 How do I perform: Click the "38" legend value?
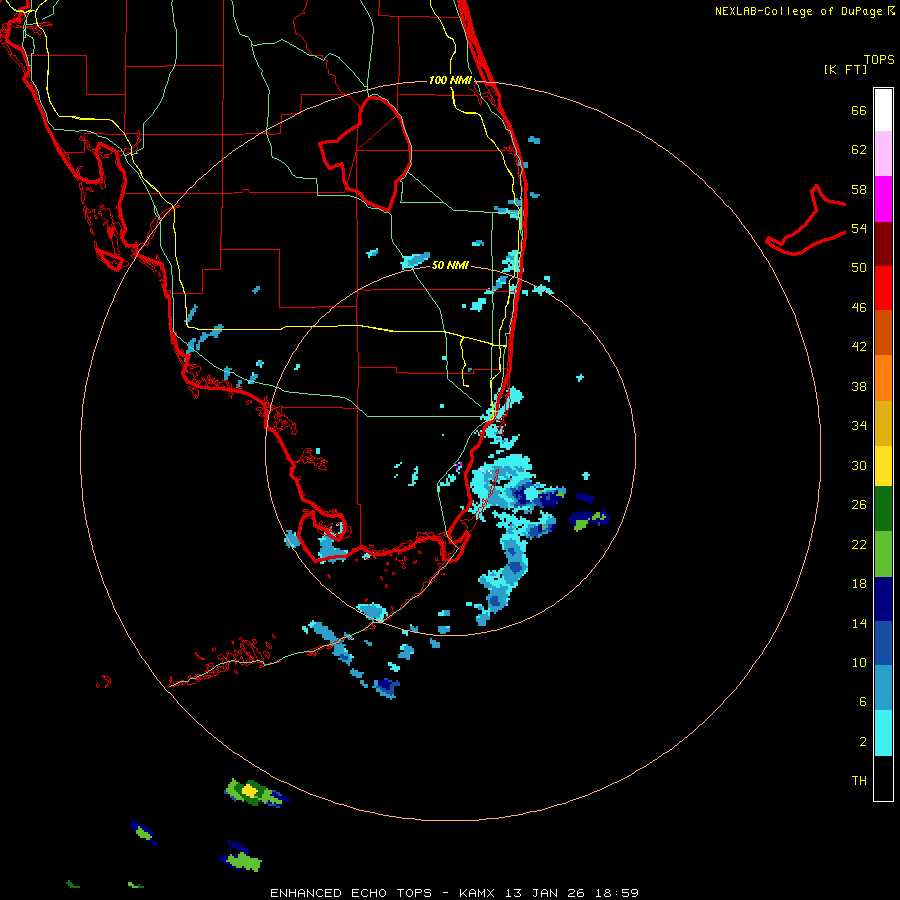[859, 386]
